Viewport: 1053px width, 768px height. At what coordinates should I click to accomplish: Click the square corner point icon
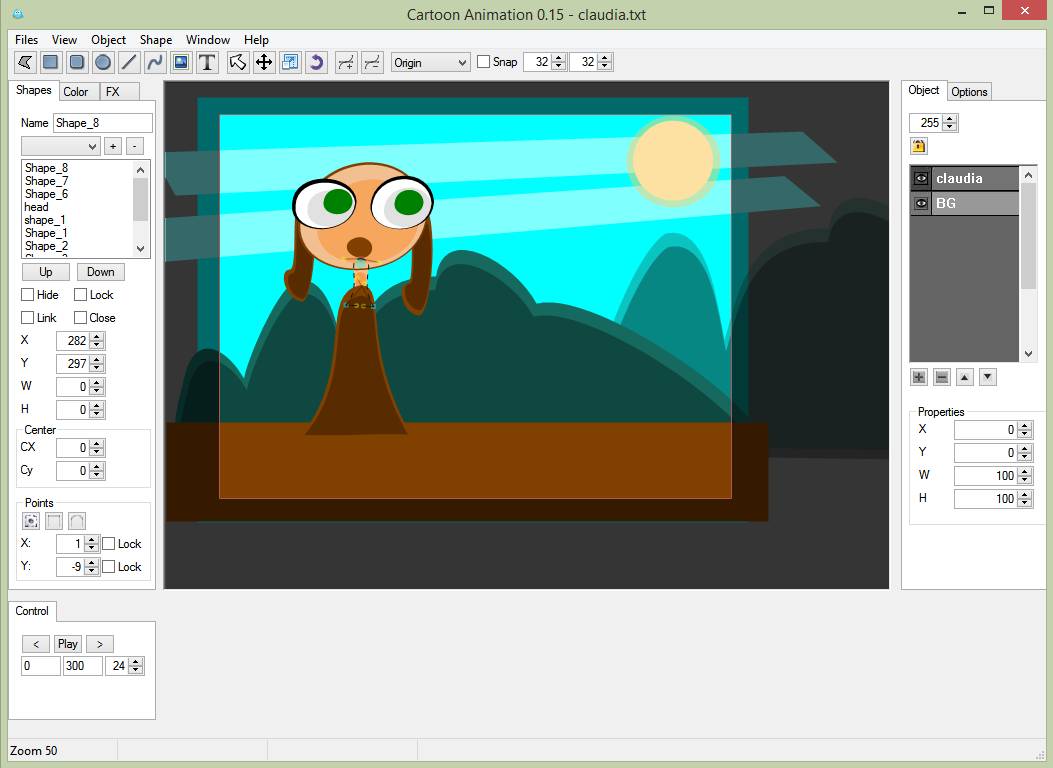tap(54, 521)
